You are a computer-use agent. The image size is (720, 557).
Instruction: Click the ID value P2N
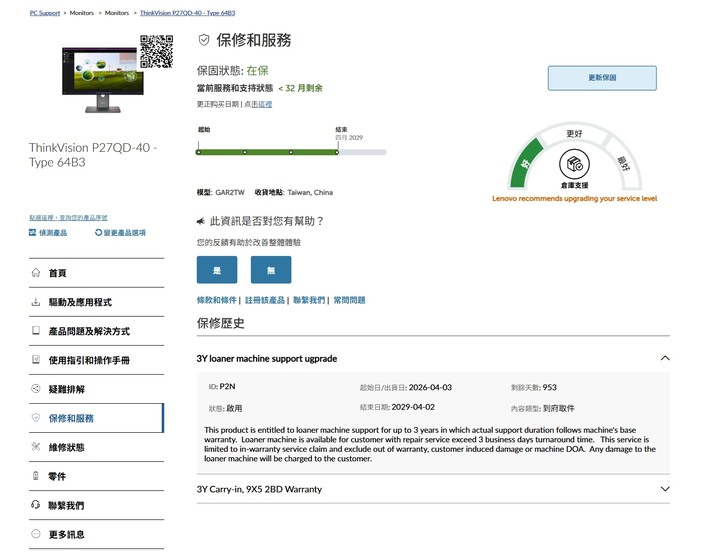(x=227, y=386)
